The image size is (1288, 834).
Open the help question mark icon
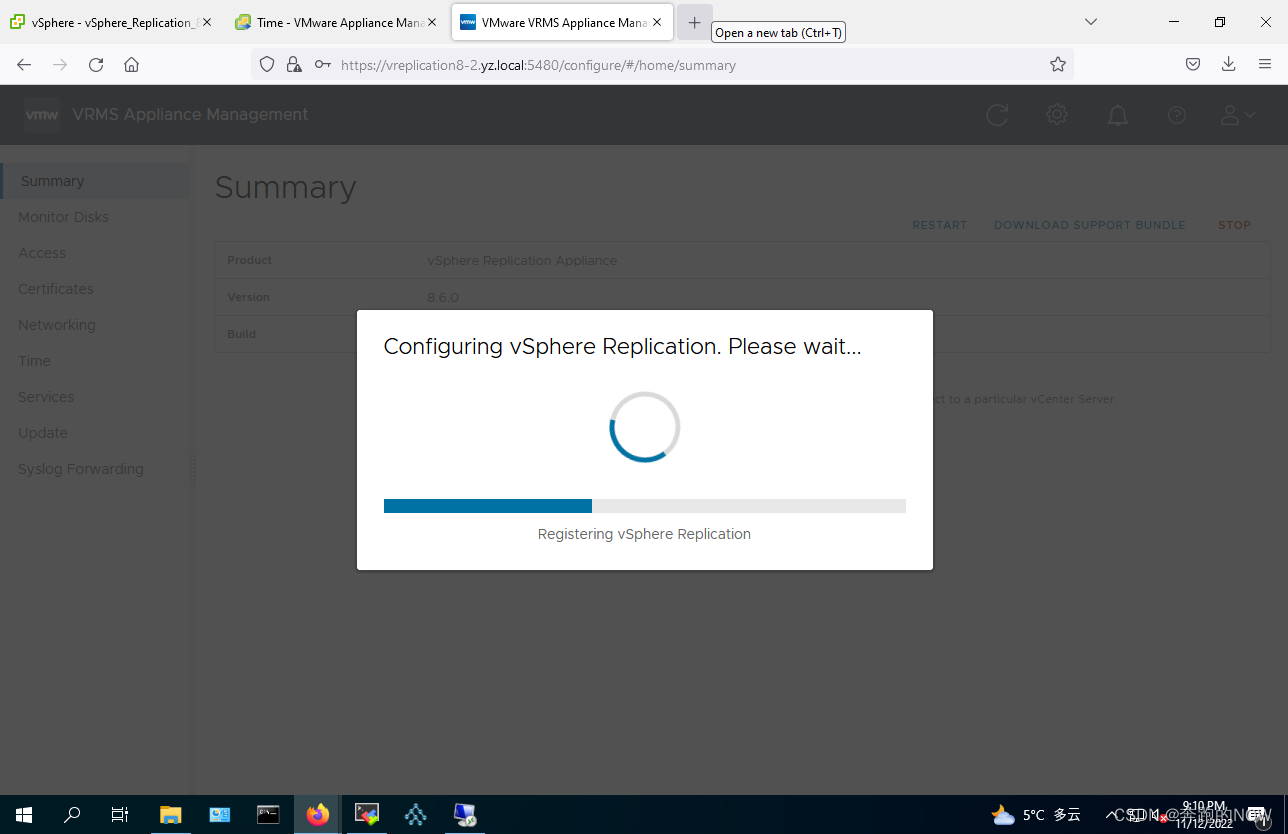pos(1177,115)
